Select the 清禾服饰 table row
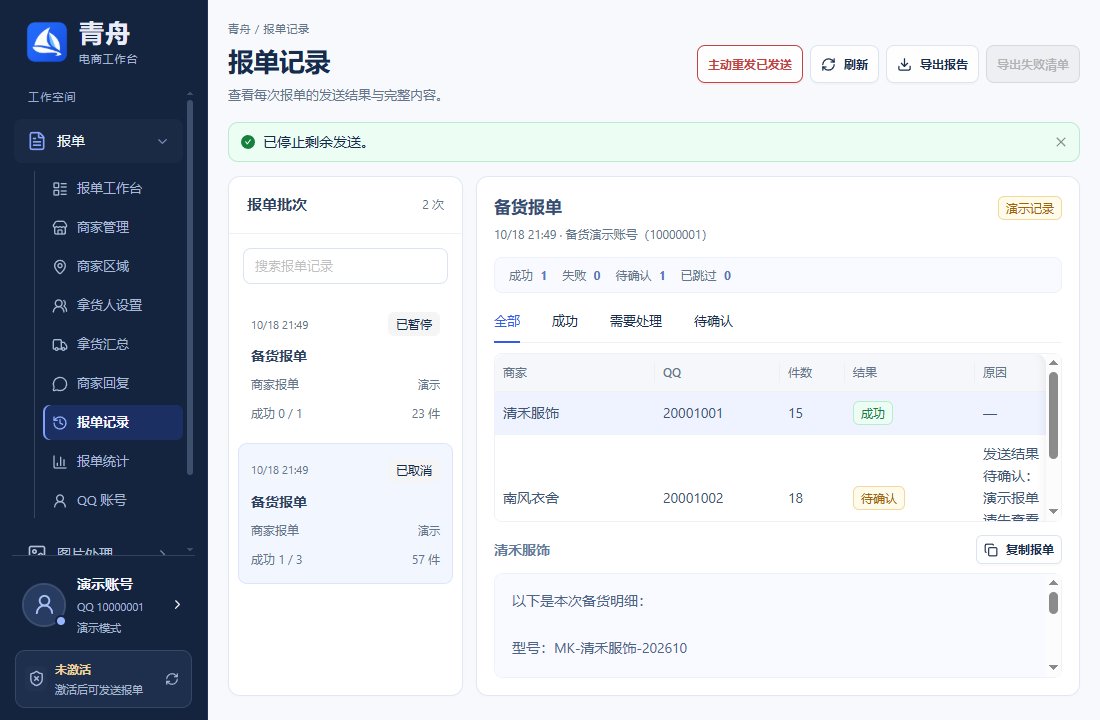 point(770,413)
